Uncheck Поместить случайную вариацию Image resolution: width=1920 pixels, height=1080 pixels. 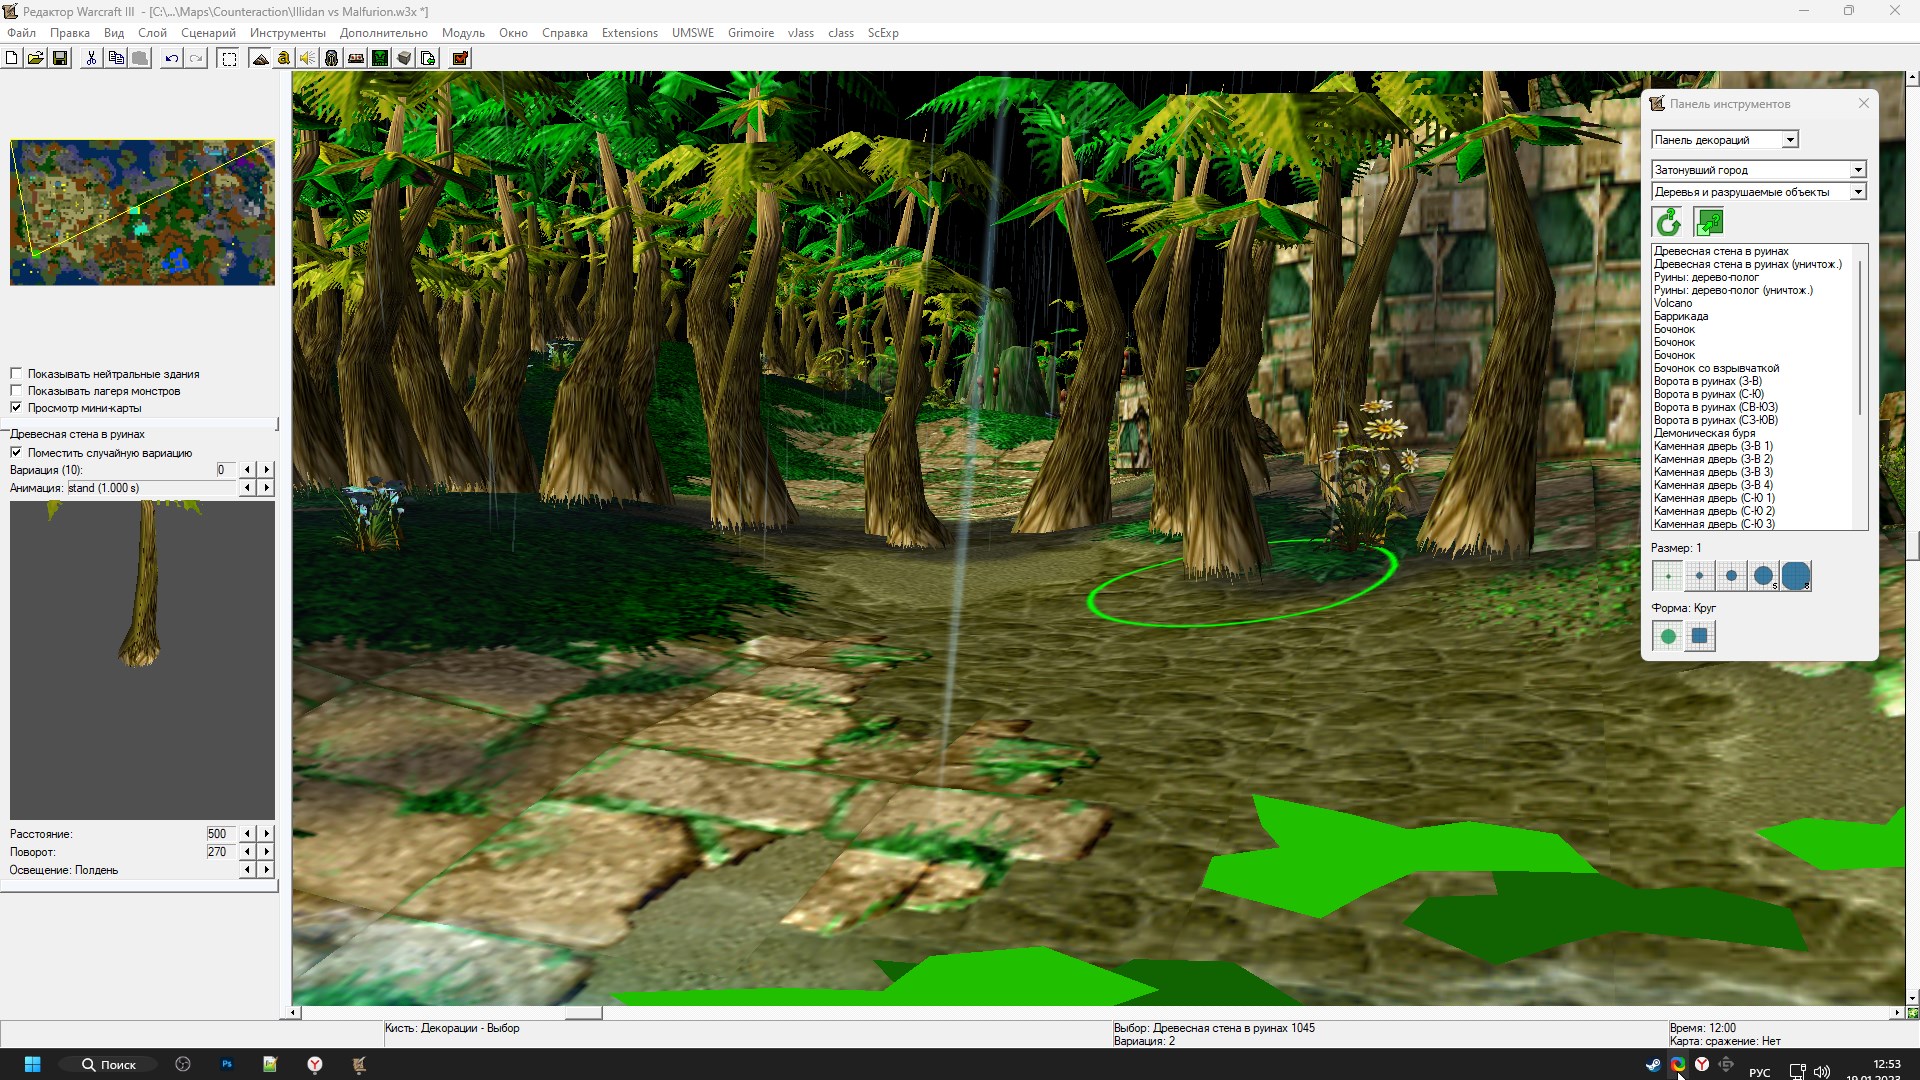click(16, 453)
